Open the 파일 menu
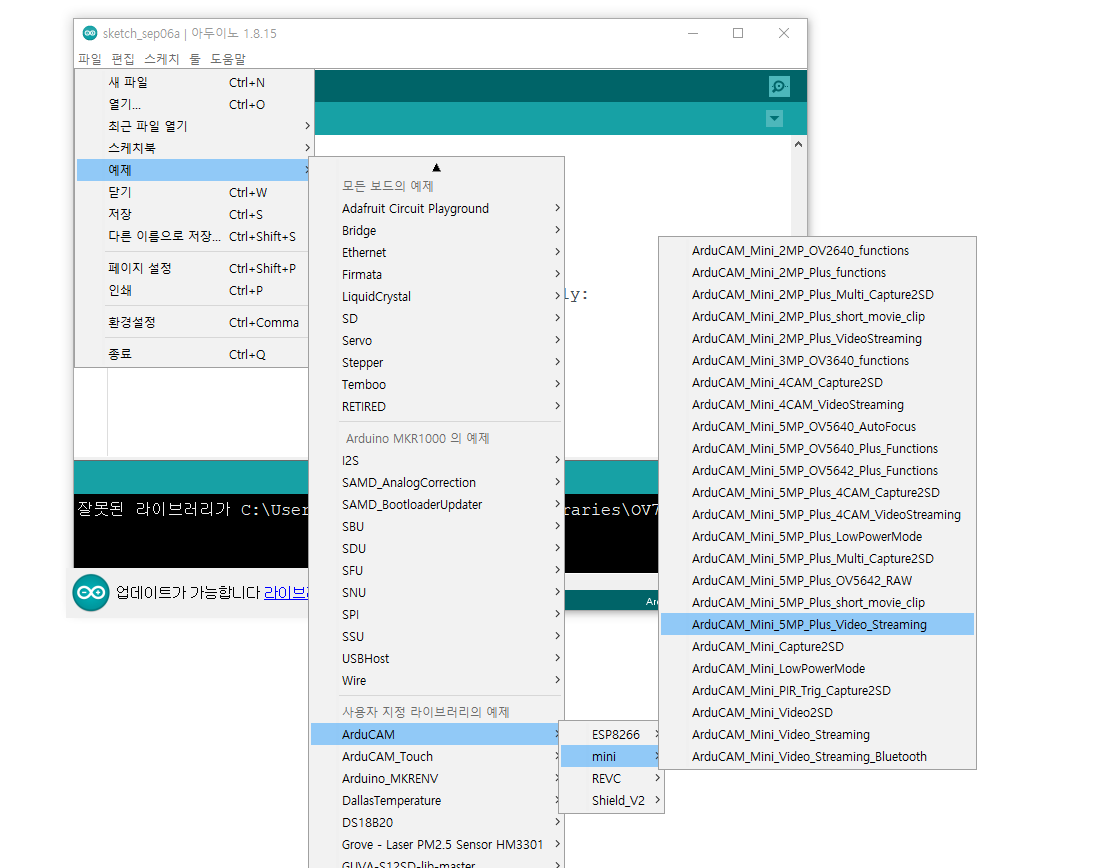 tap(89, 59)
